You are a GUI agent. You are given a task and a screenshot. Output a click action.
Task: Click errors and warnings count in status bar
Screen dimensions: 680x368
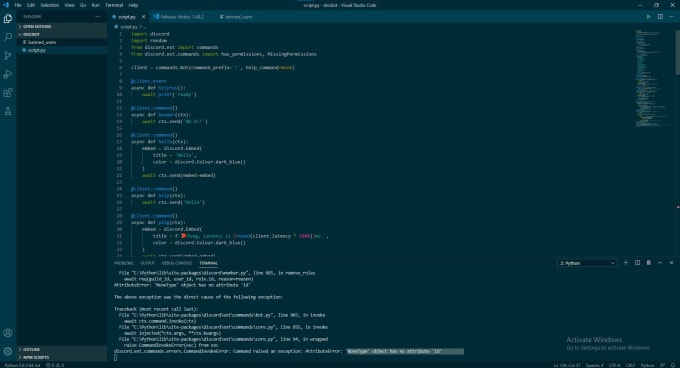[x=55, y=365]
